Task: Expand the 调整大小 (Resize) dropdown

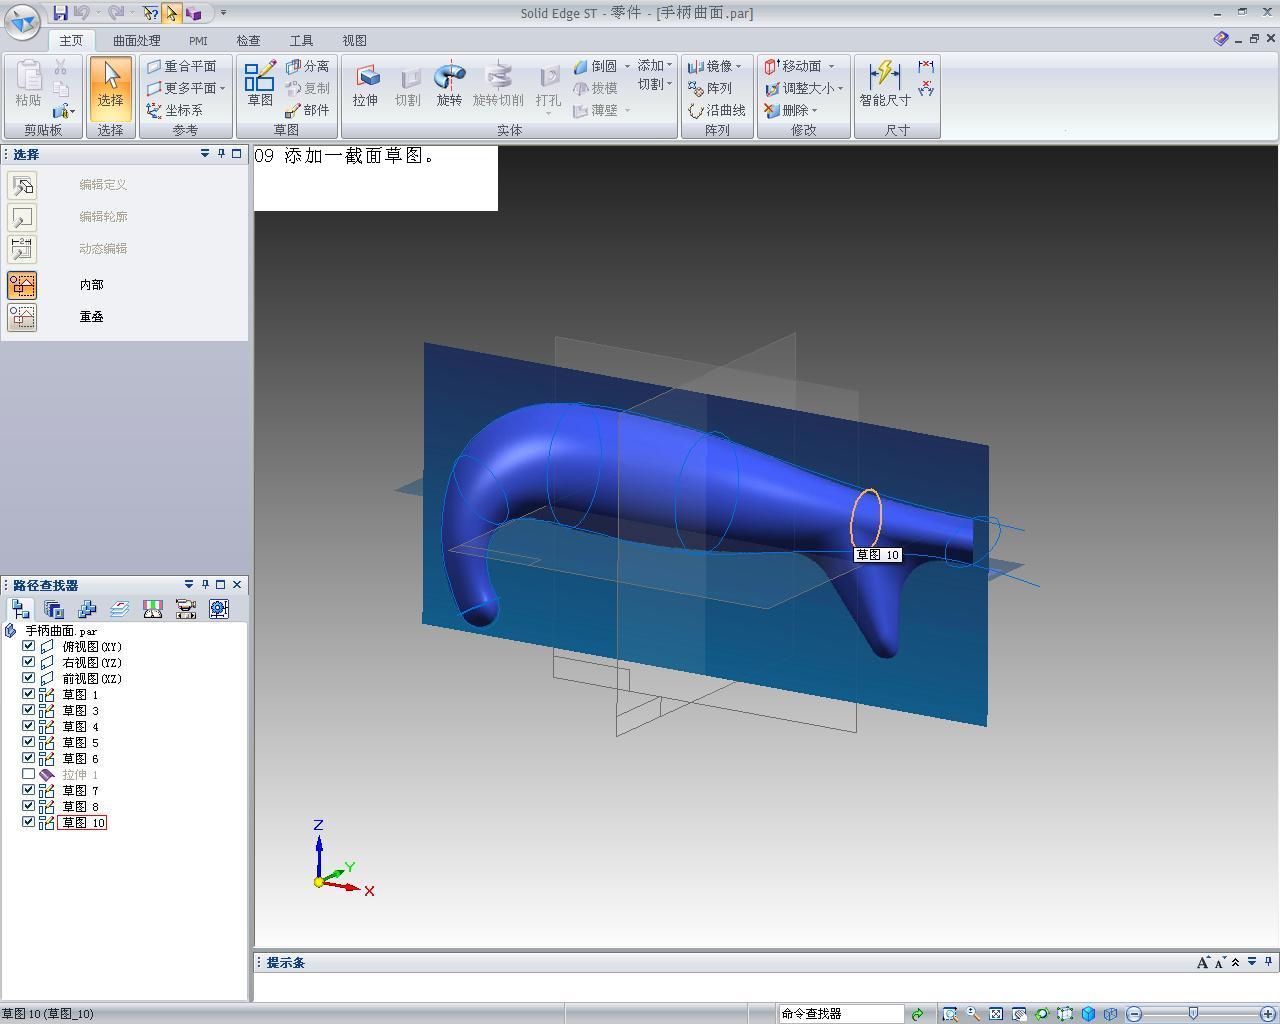Action: click(x=840, y=88)
